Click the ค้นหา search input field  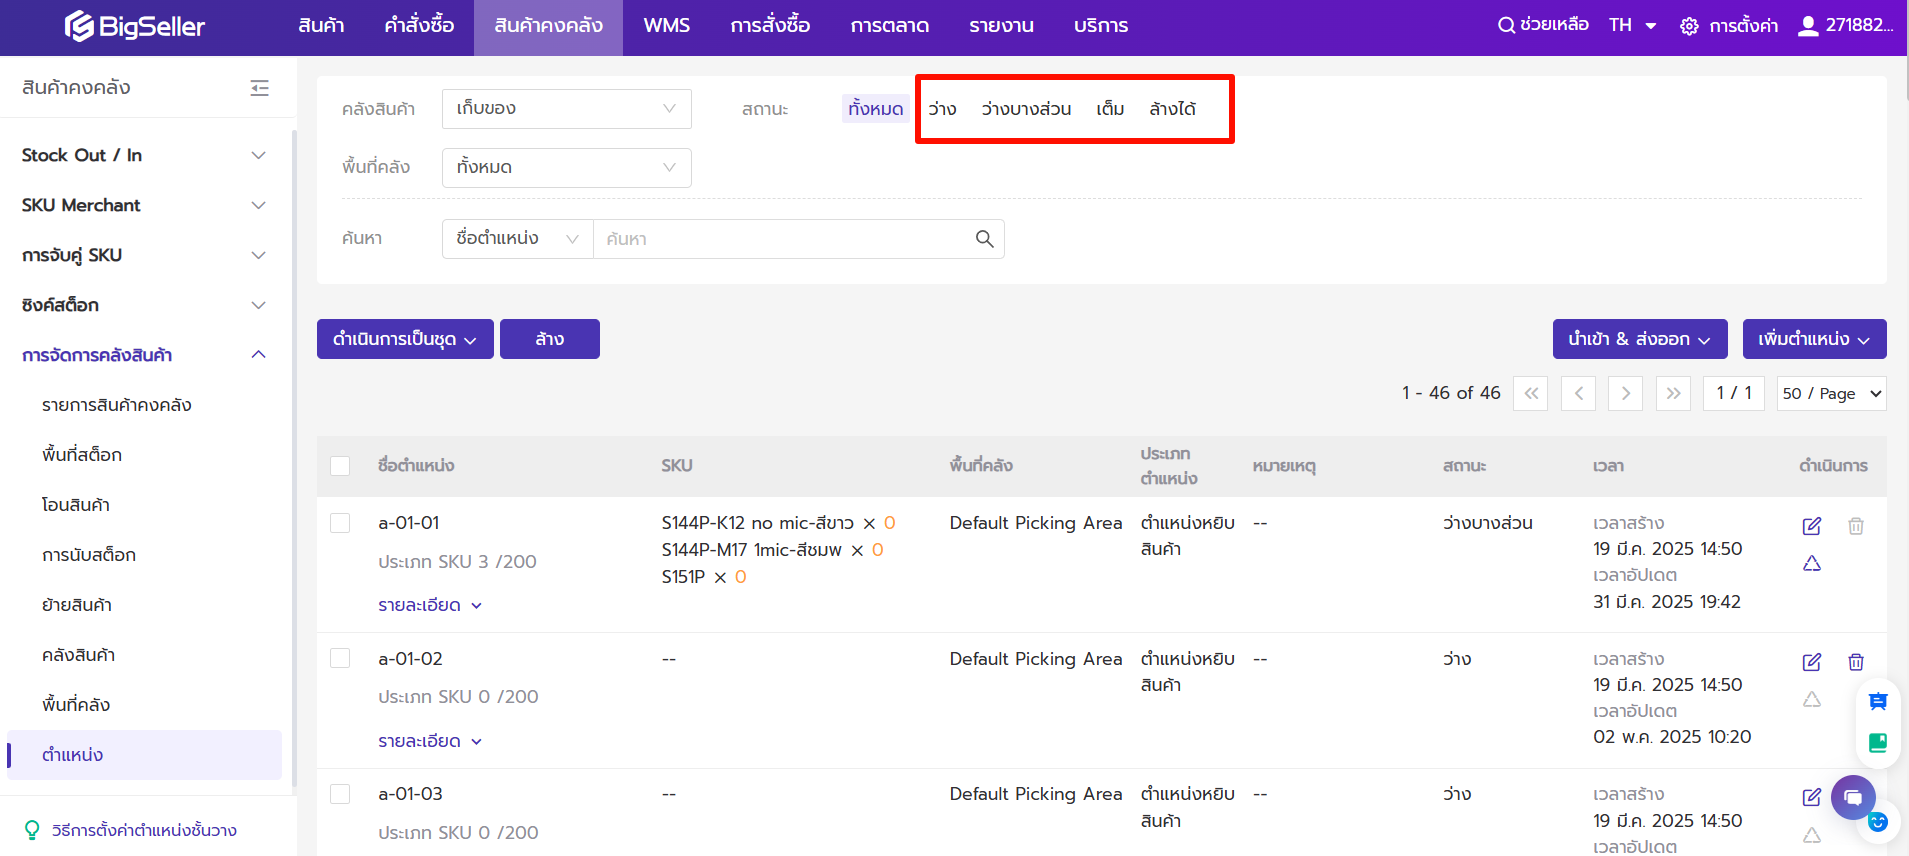click(785, 239)
